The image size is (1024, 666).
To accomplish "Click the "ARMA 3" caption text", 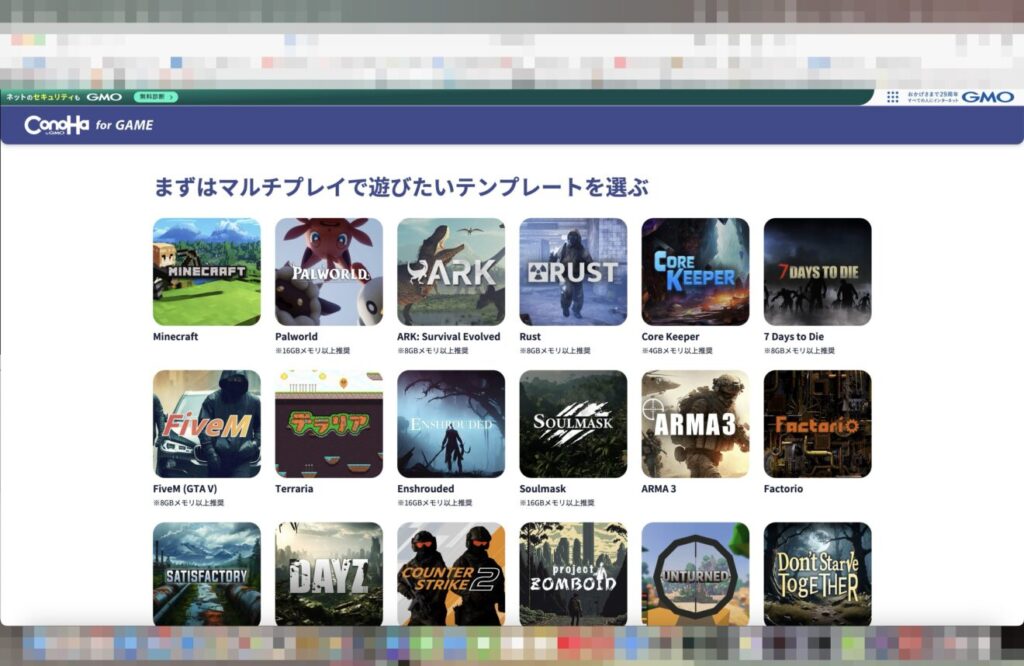I will pyautogui.click(x=658, y=488).
